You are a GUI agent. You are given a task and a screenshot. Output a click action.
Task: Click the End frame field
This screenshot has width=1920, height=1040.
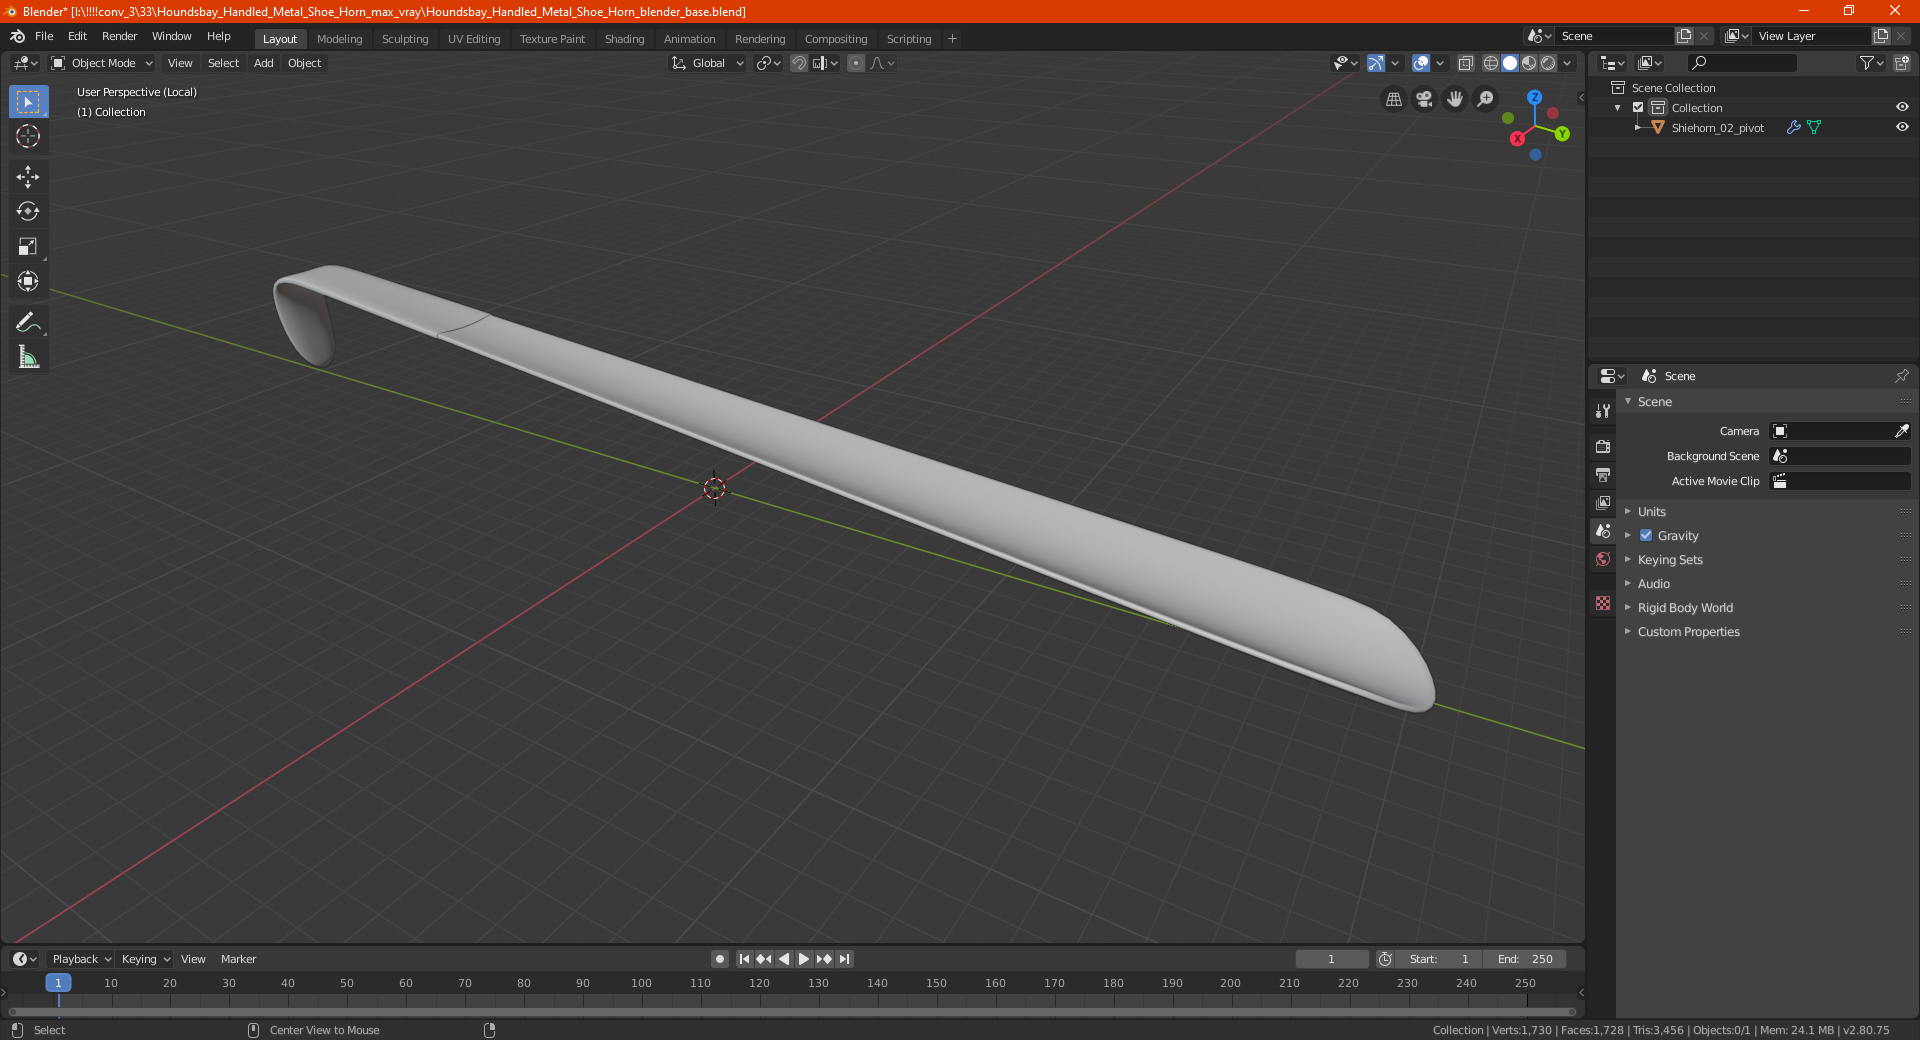pos(1525,959)
